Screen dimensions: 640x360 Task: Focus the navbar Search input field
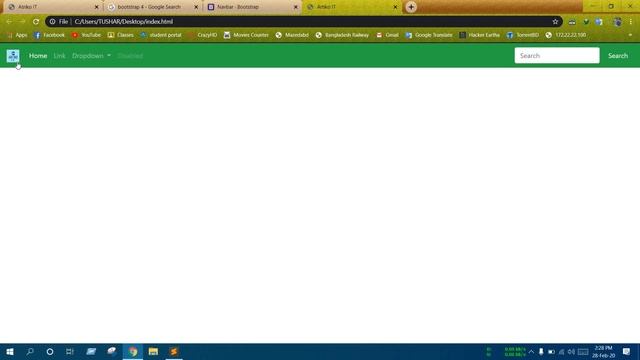coord(557,56)
